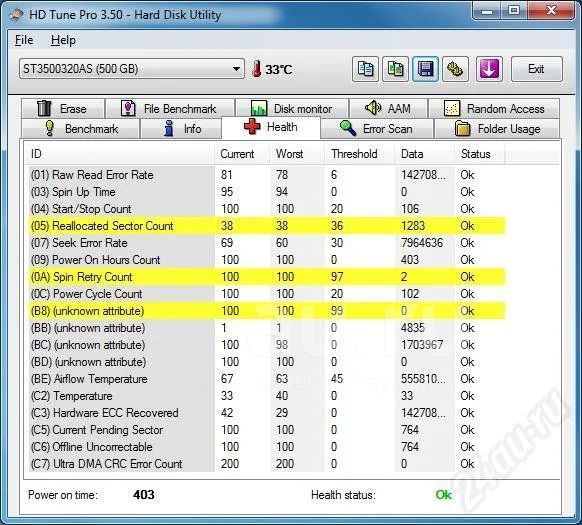The image size is (582, 525).
Task: Open the Error Scan tab
Action: point(377,128)
